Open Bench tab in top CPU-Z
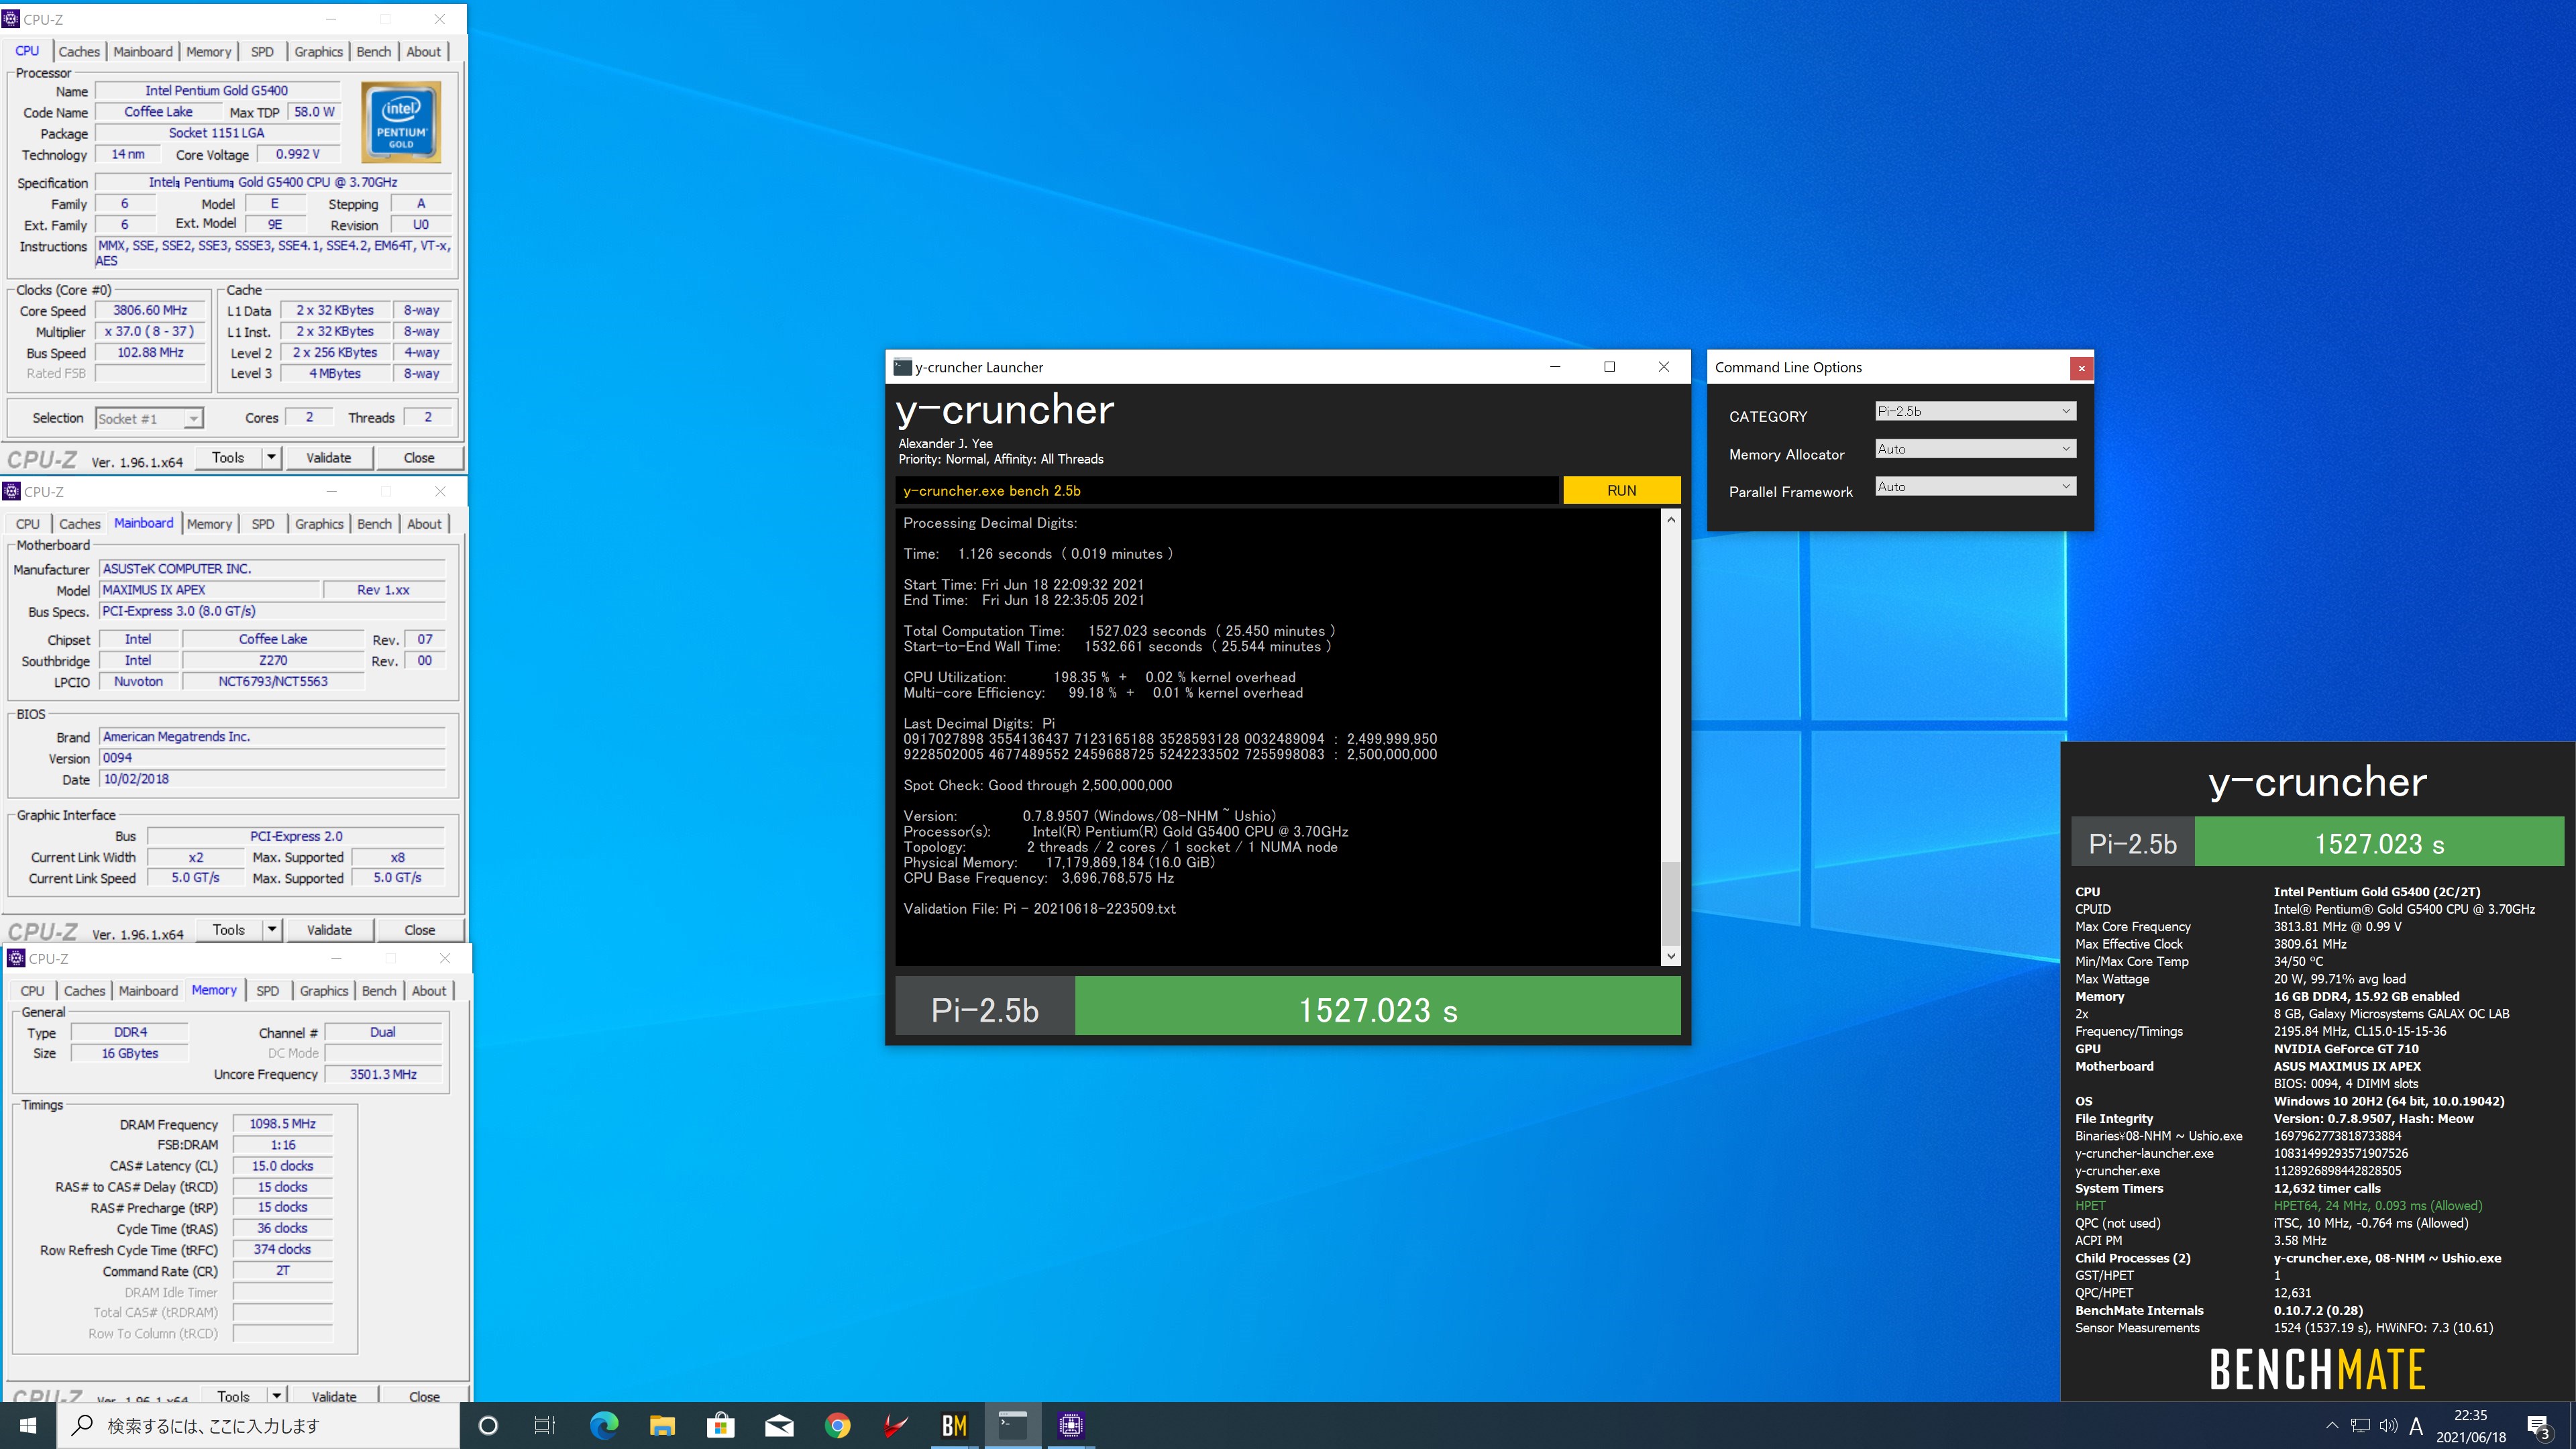2576x1449 pixels. click(374, 51)
